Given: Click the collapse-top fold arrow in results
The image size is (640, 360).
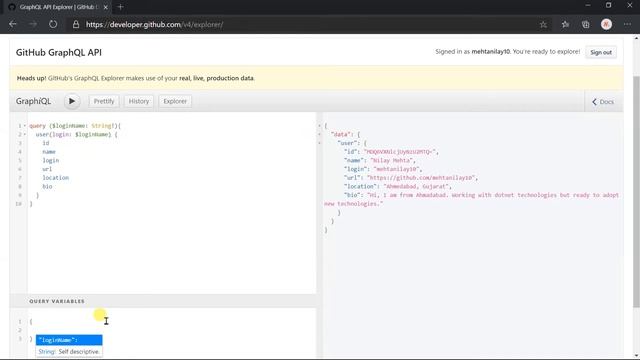Looking at the screenshot, I should tap(319, 126).
